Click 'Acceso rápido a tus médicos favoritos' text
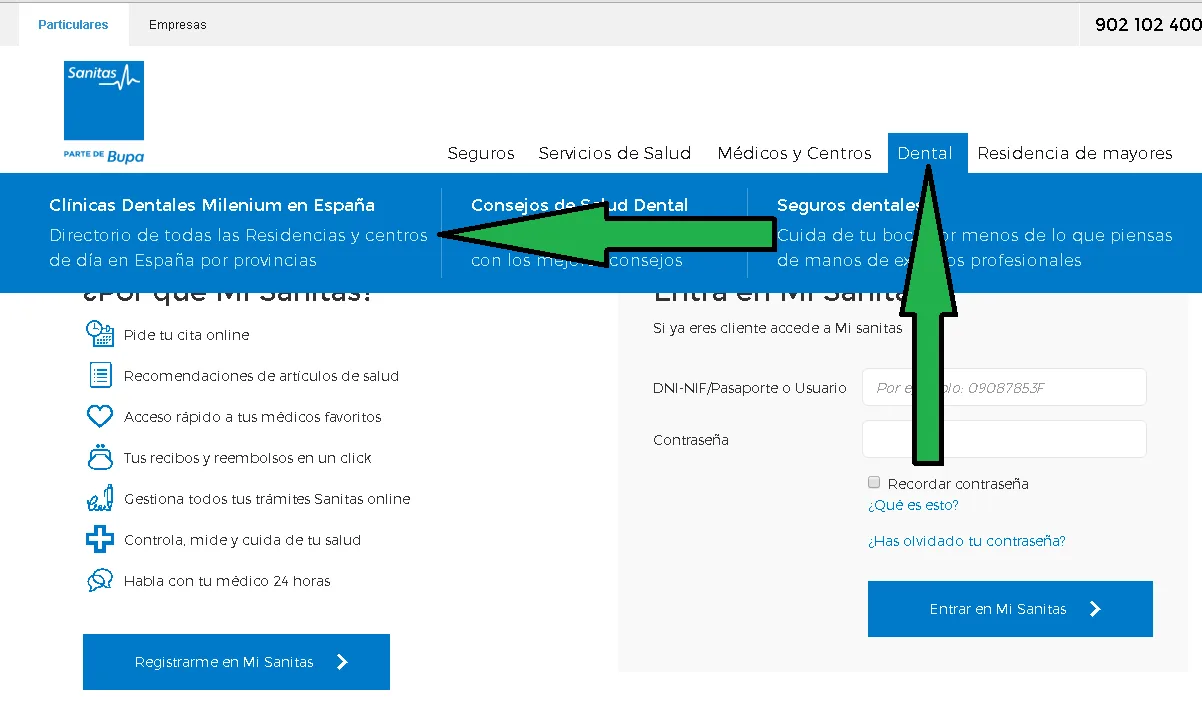This screenshot has height=705, width=1202. click(x=253, y=417)
